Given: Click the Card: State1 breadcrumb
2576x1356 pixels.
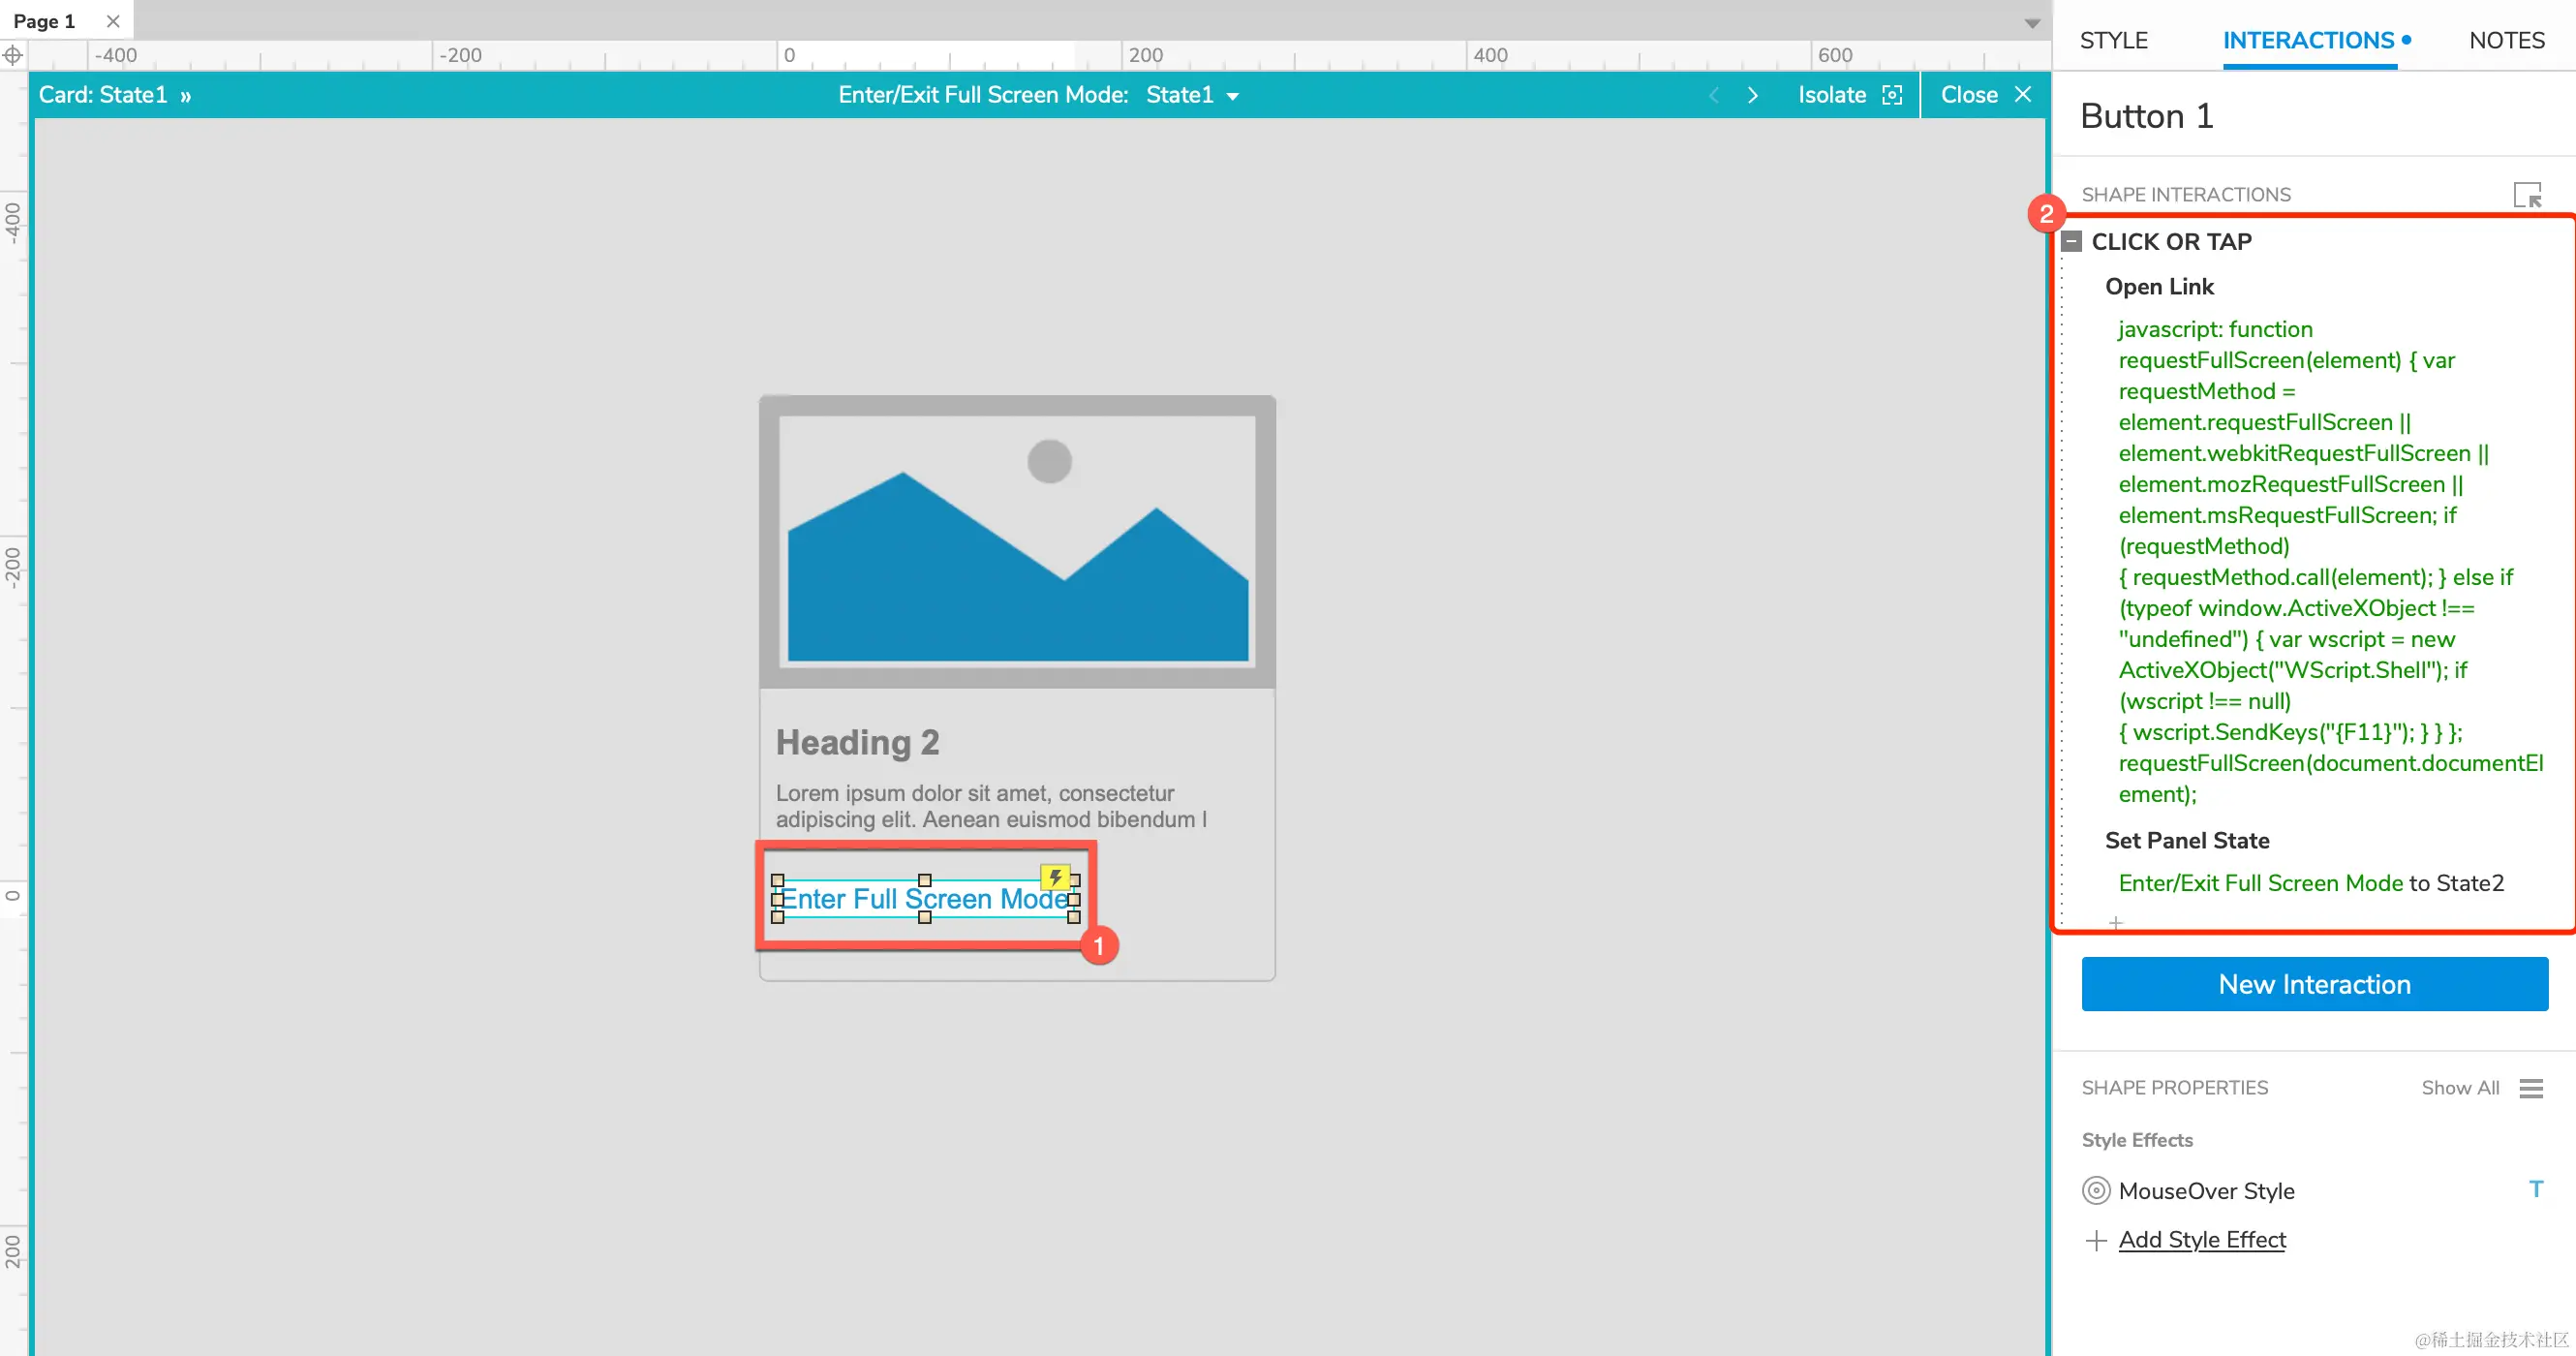Looking at the screenshot, I should point(103,95).
